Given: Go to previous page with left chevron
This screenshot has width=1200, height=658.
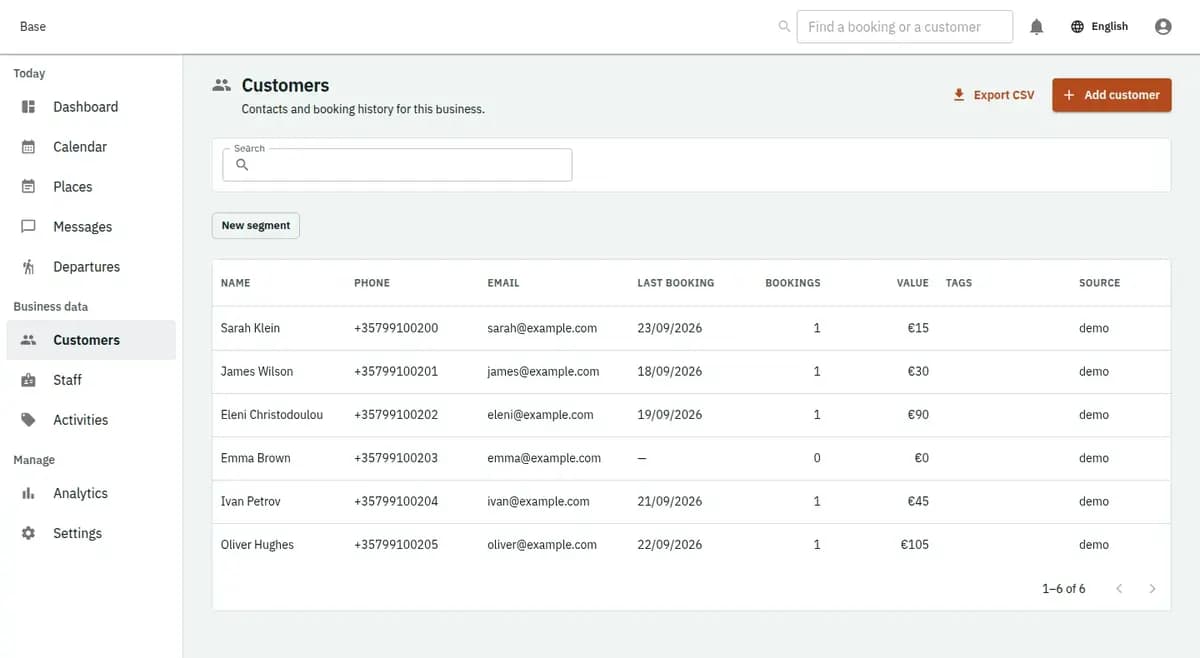Looking at the screenshot, I should (1119, 589).
